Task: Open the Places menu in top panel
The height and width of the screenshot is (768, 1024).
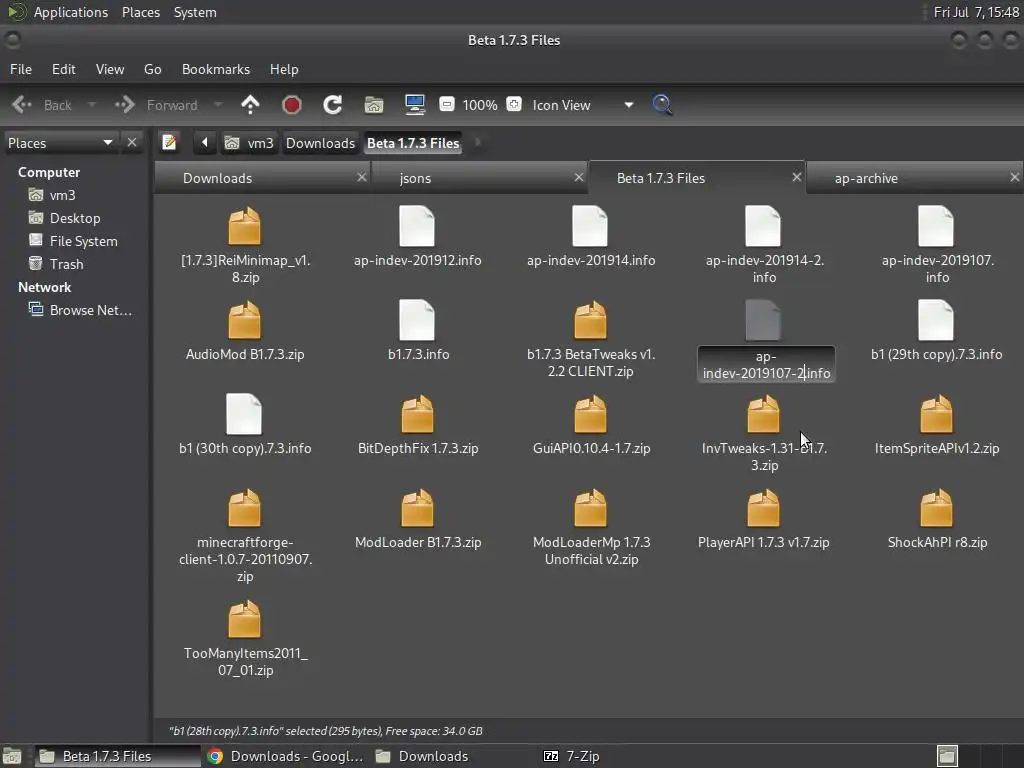Action: pyautogui.click(x=140, y=12)
